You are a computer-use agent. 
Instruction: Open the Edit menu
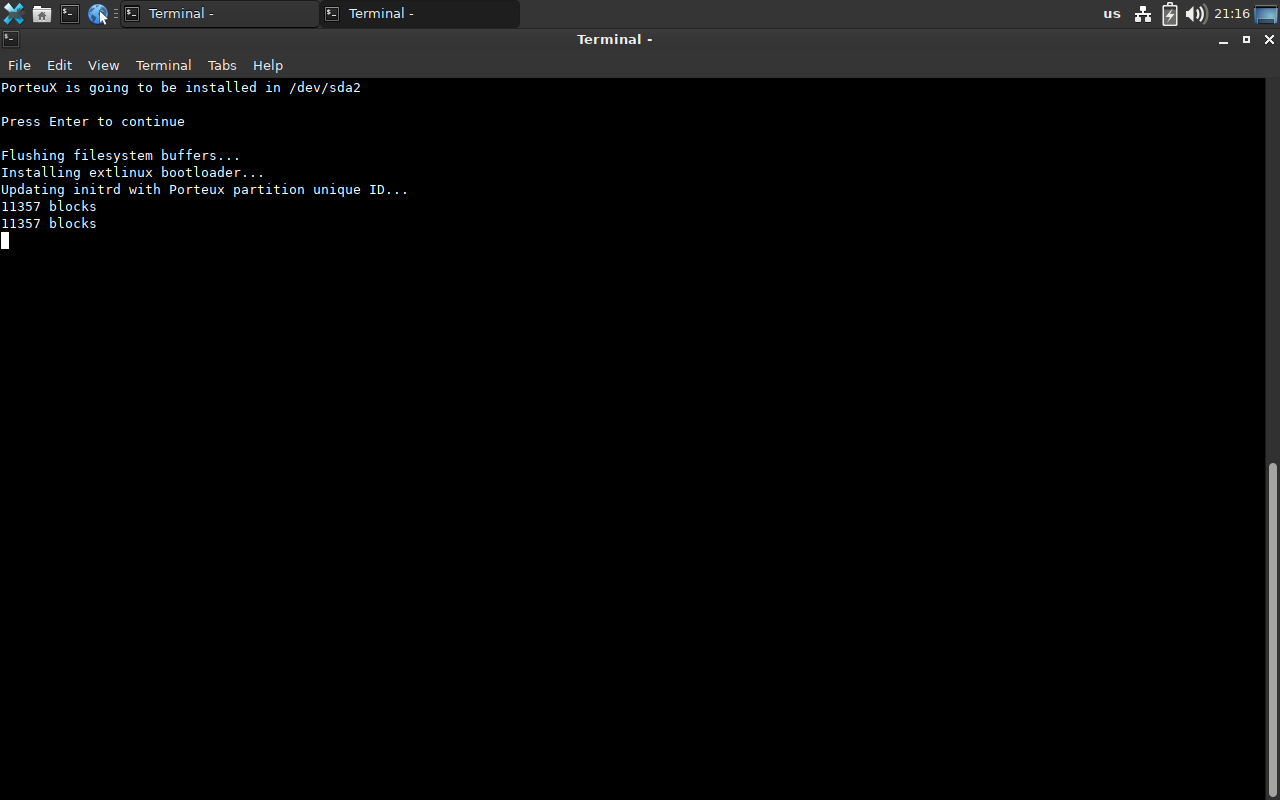[59, 65]
